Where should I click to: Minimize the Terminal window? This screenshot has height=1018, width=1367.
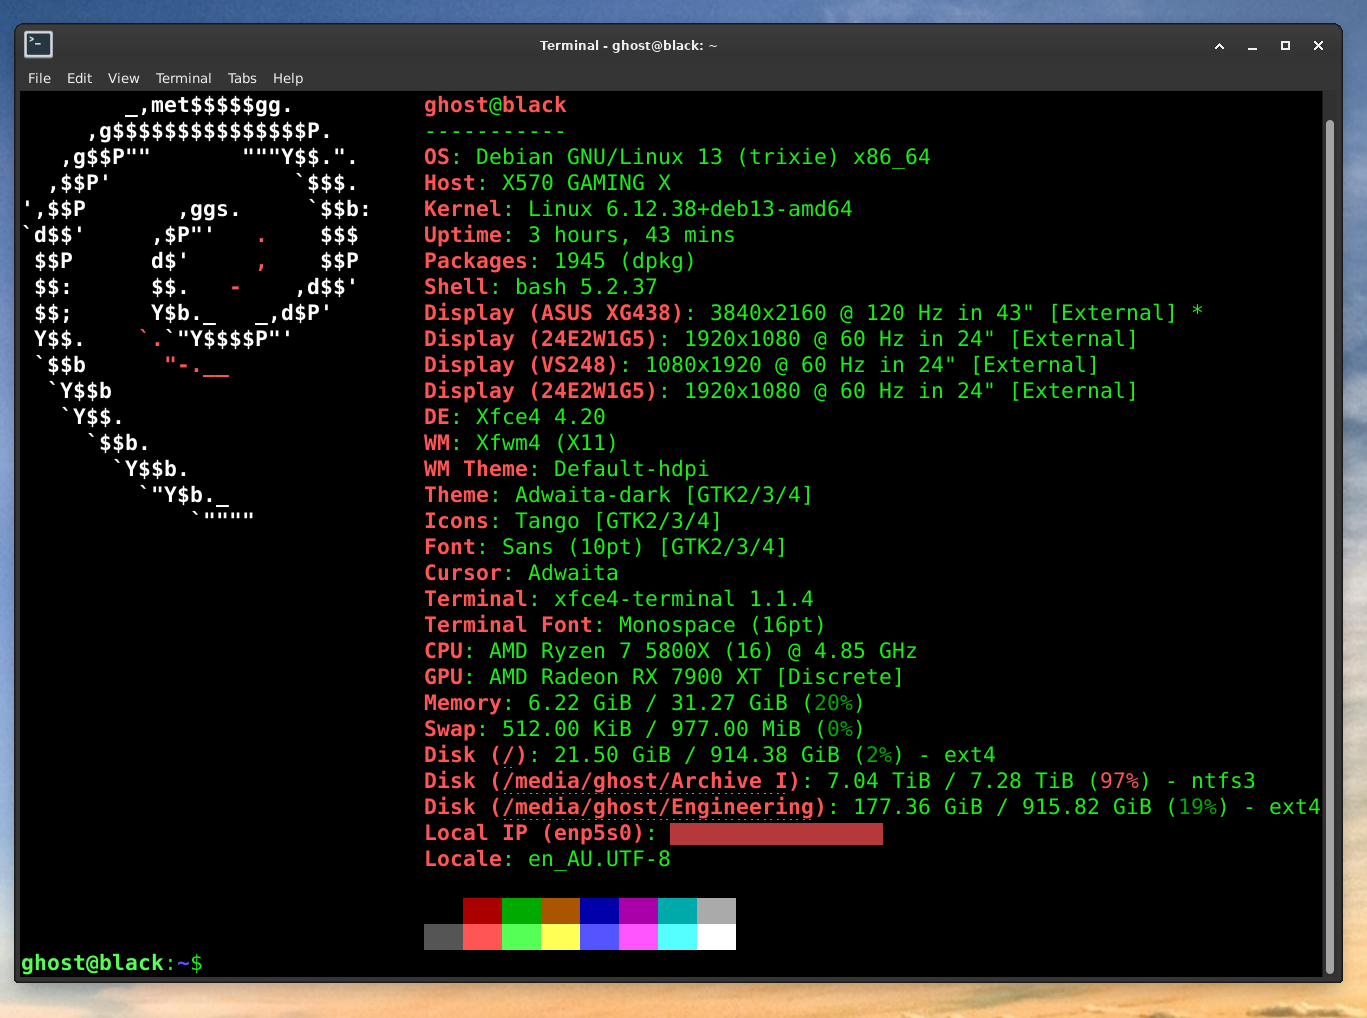click(x=1252, y=46)
